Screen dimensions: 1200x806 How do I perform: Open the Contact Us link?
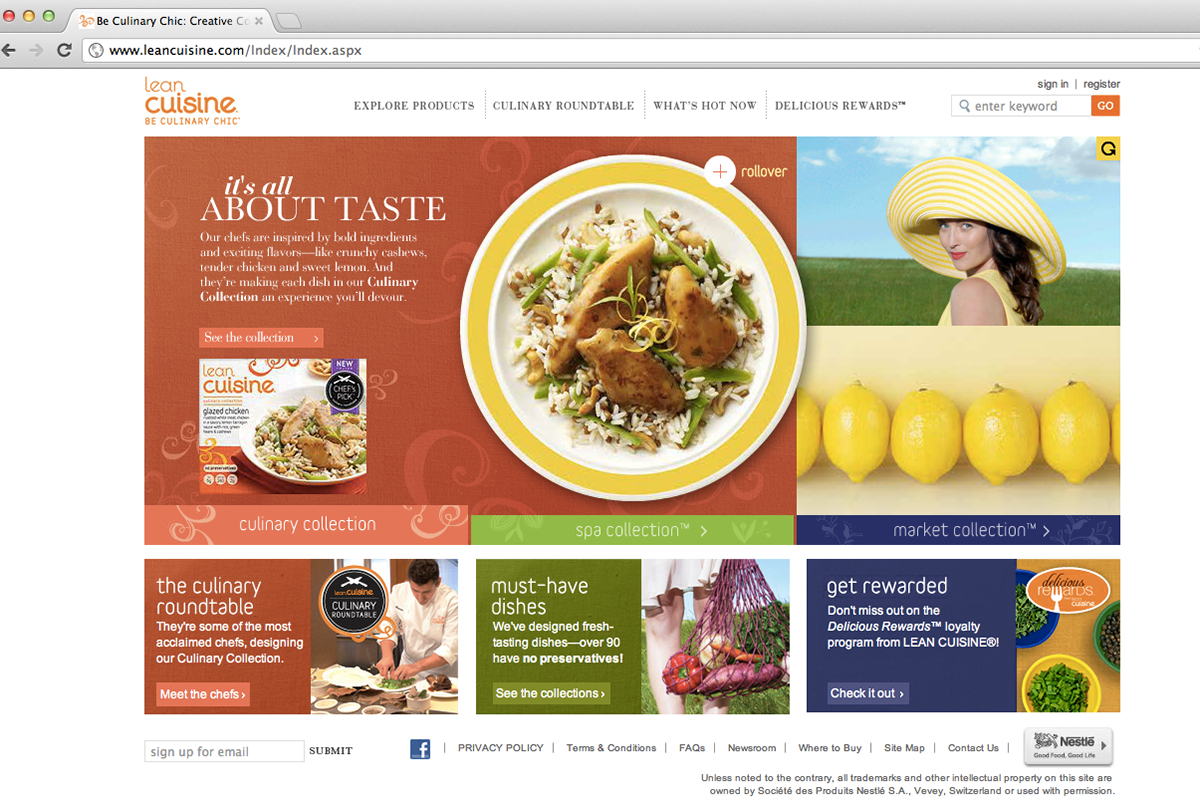click(x=973, y=748)
